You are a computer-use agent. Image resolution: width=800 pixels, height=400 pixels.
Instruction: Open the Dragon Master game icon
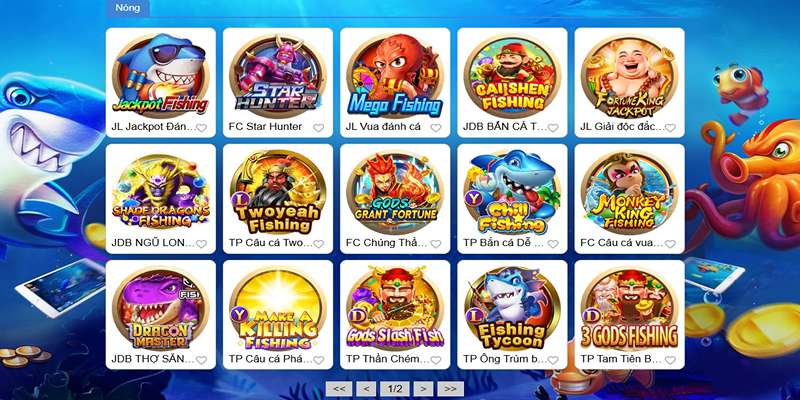tap(161, 308)
